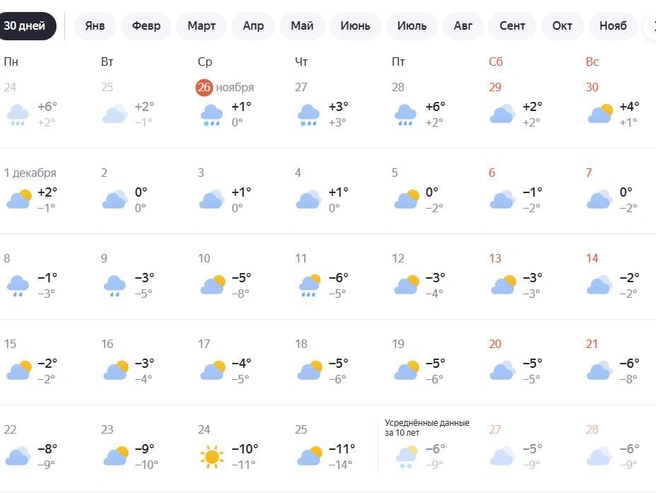Open forecast for 26 ноября

(x=226, y=87)
